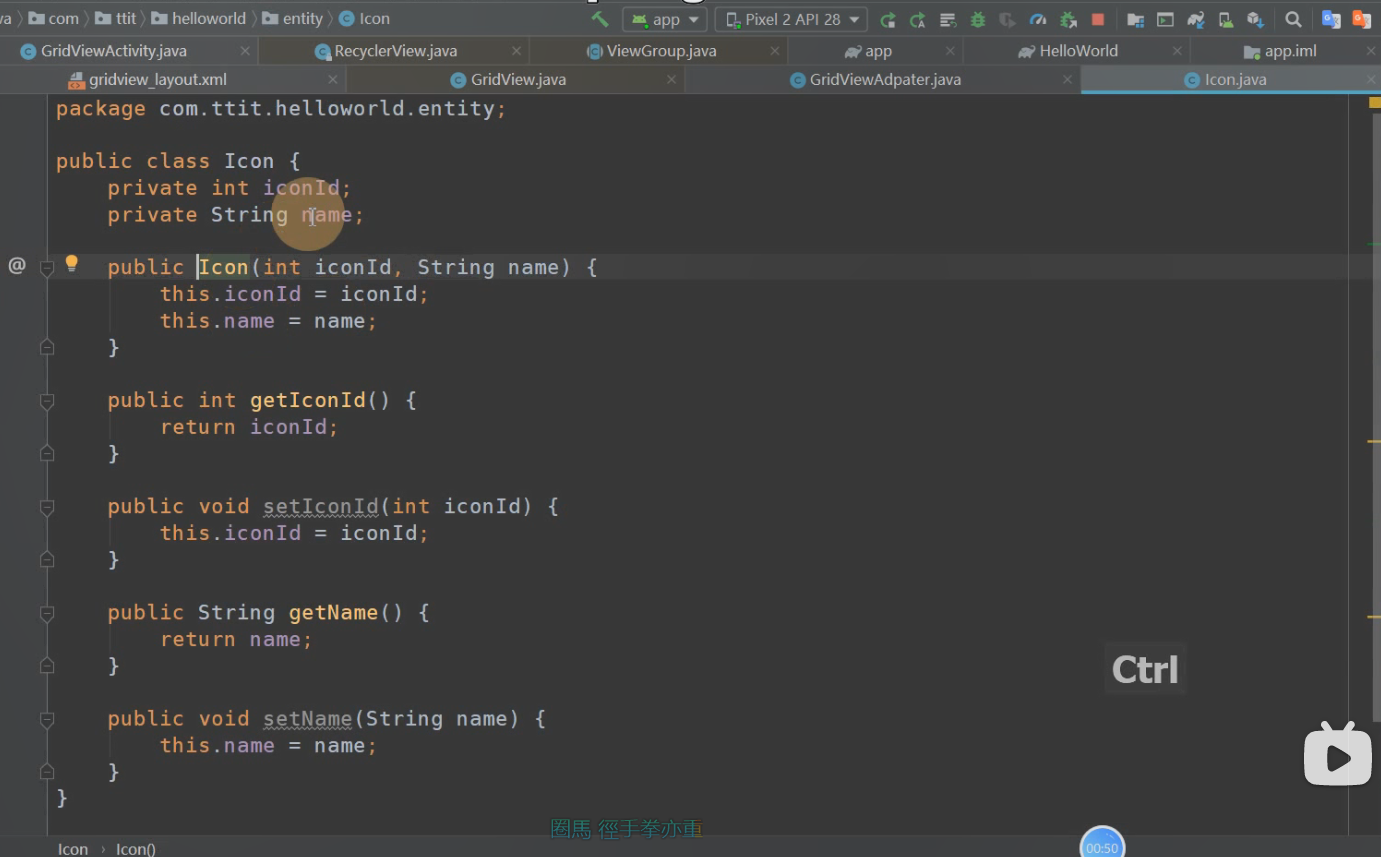Viewport: 1381px width, 857px height.
Task: Click the 'return name;' statement
Action: 236,639
